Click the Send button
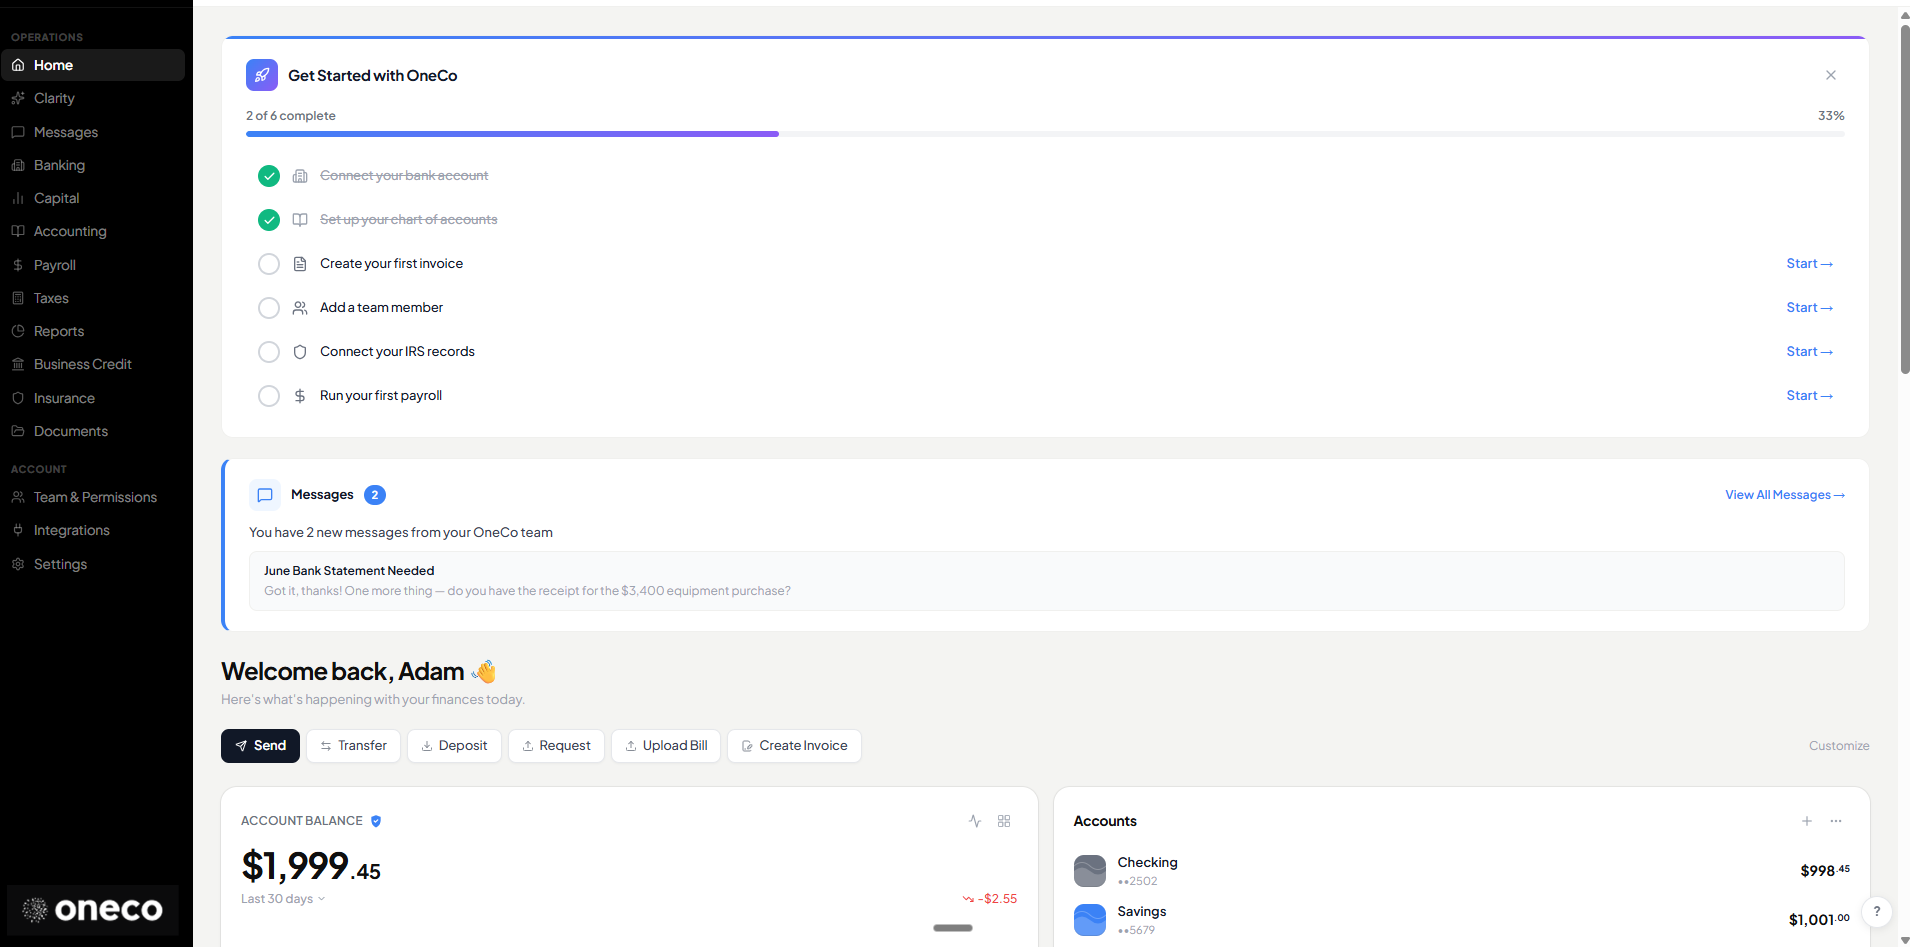Image resolution: width=1910 pixels, height=947 pixels. point(260,746)
